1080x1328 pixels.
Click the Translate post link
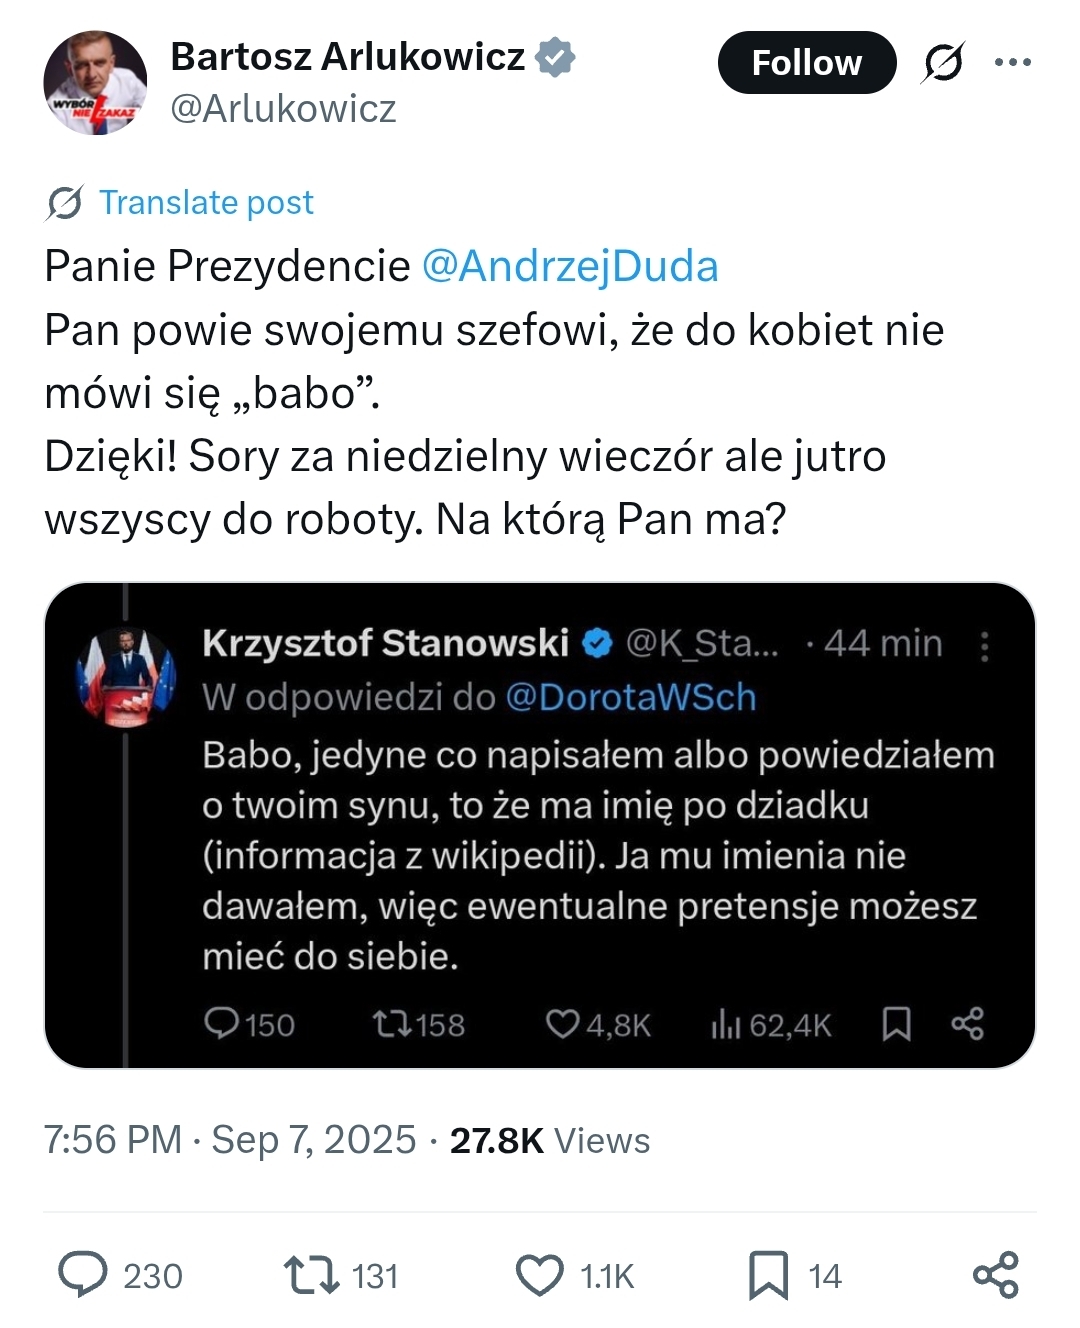tap(206, 203)
